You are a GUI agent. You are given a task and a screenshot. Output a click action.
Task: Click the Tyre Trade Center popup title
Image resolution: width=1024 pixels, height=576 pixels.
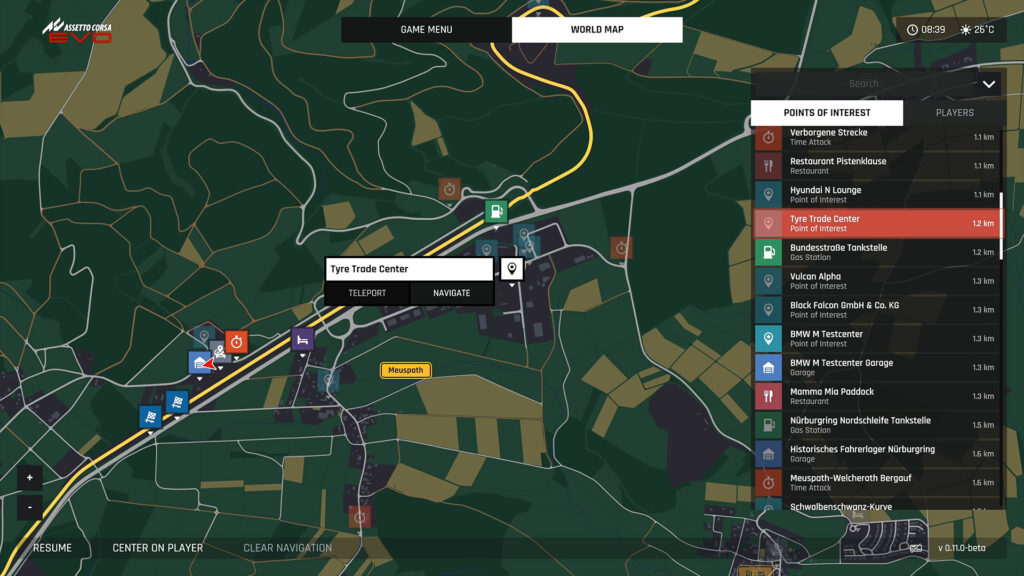(409, 269)
